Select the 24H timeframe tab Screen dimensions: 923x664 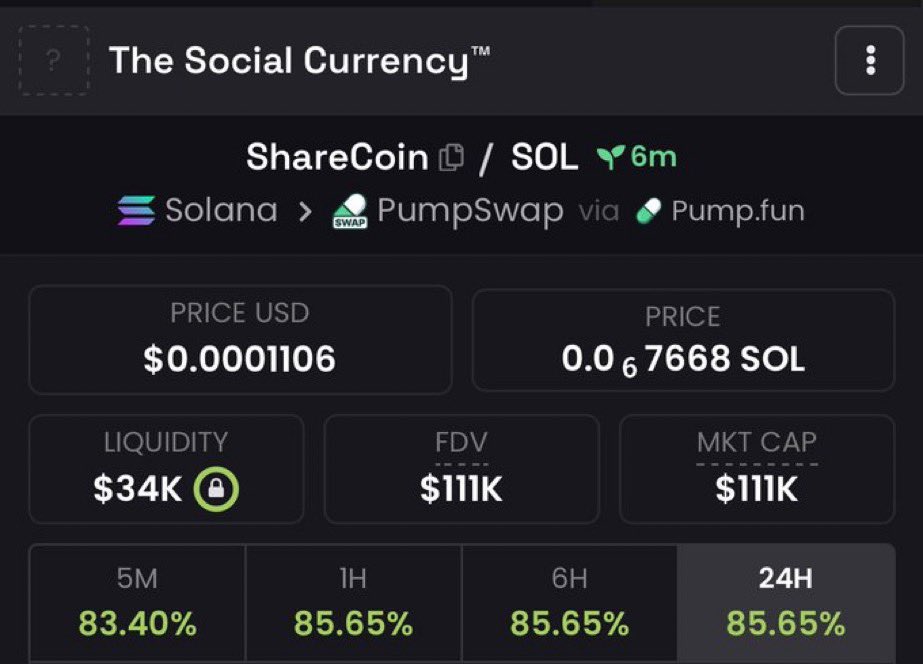786,603
